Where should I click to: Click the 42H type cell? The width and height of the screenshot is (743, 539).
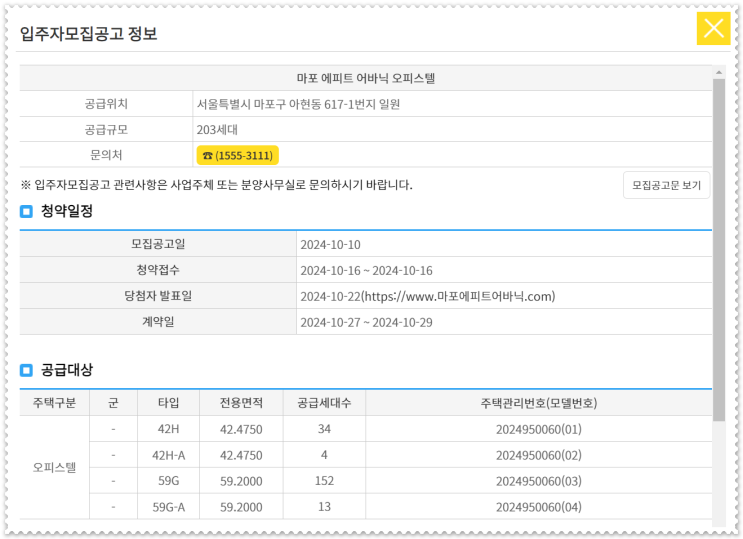click(168, 429)
